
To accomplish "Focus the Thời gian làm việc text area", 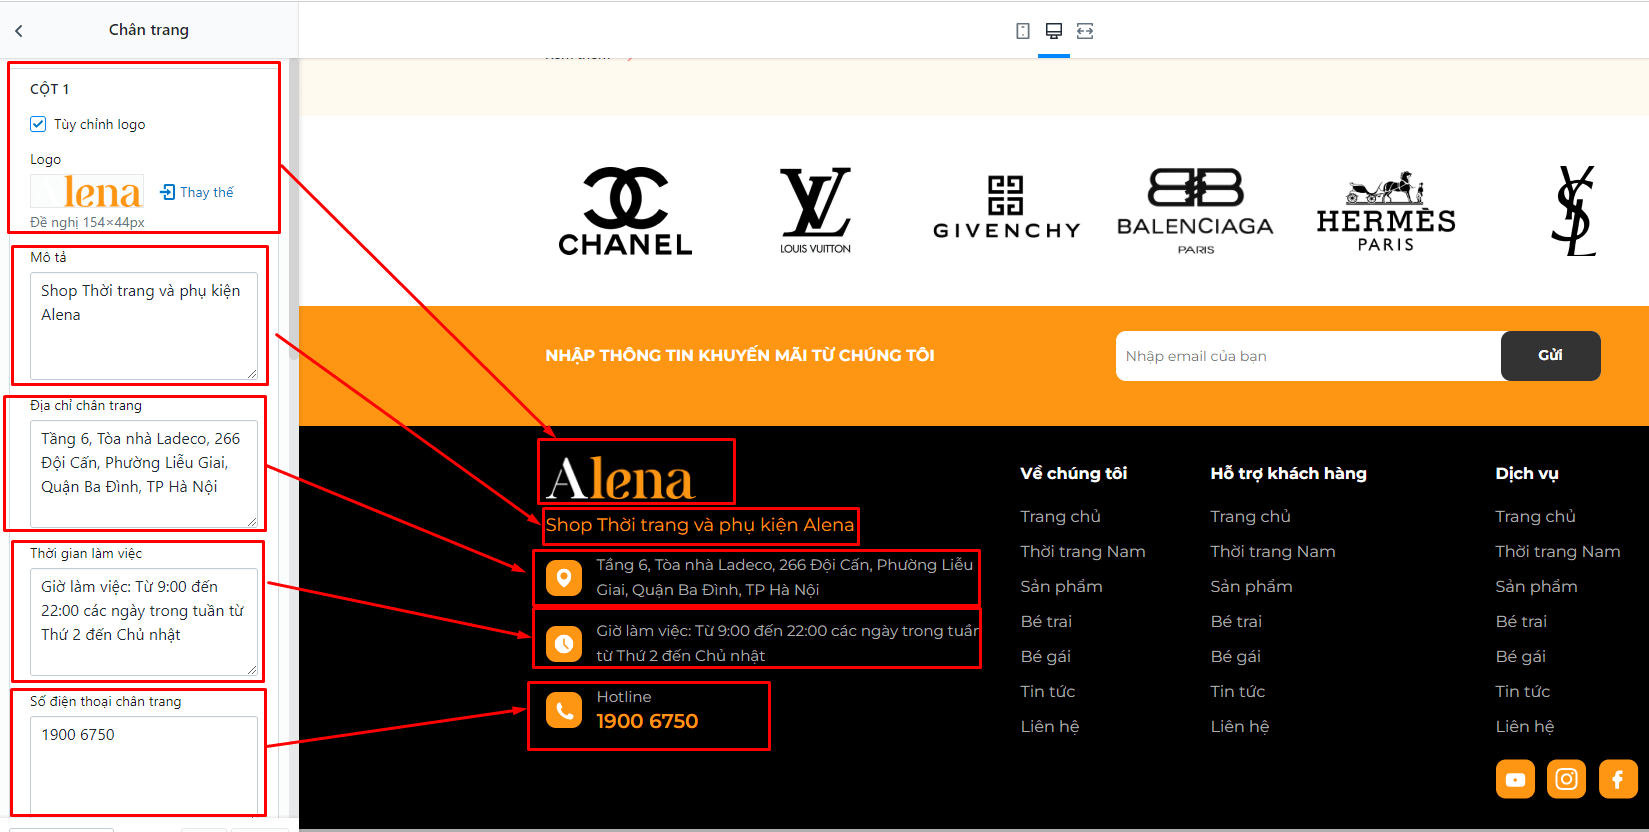I will point(144,622).
